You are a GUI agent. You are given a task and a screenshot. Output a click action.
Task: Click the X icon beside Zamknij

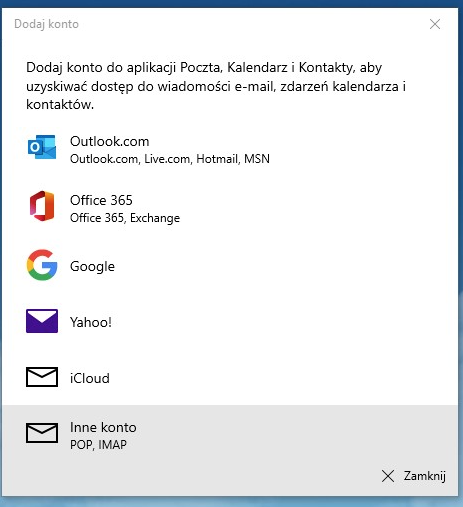(x=388, y=476)
